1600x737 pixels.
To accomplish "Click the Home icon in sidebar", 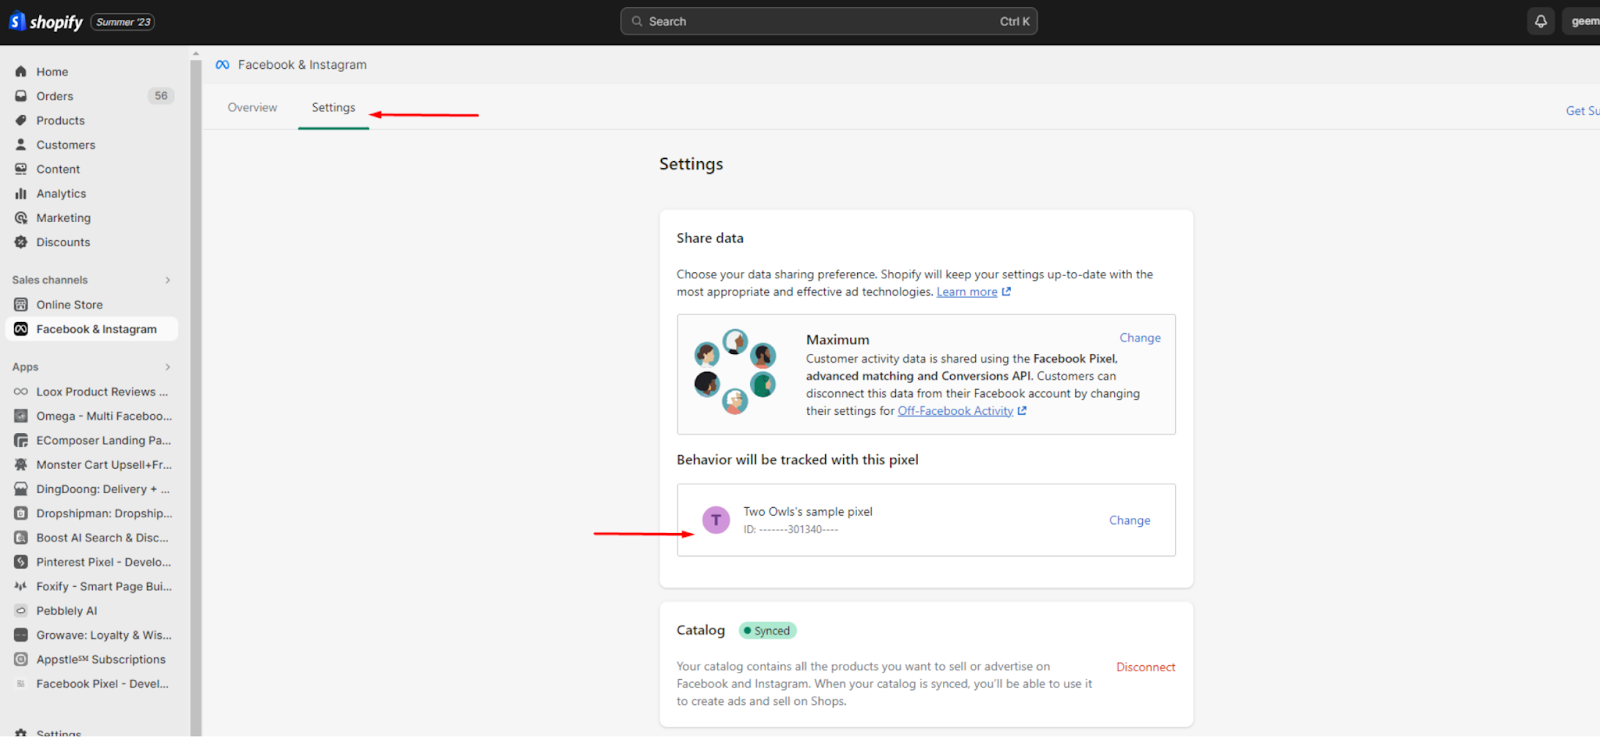I will (21, 72).
